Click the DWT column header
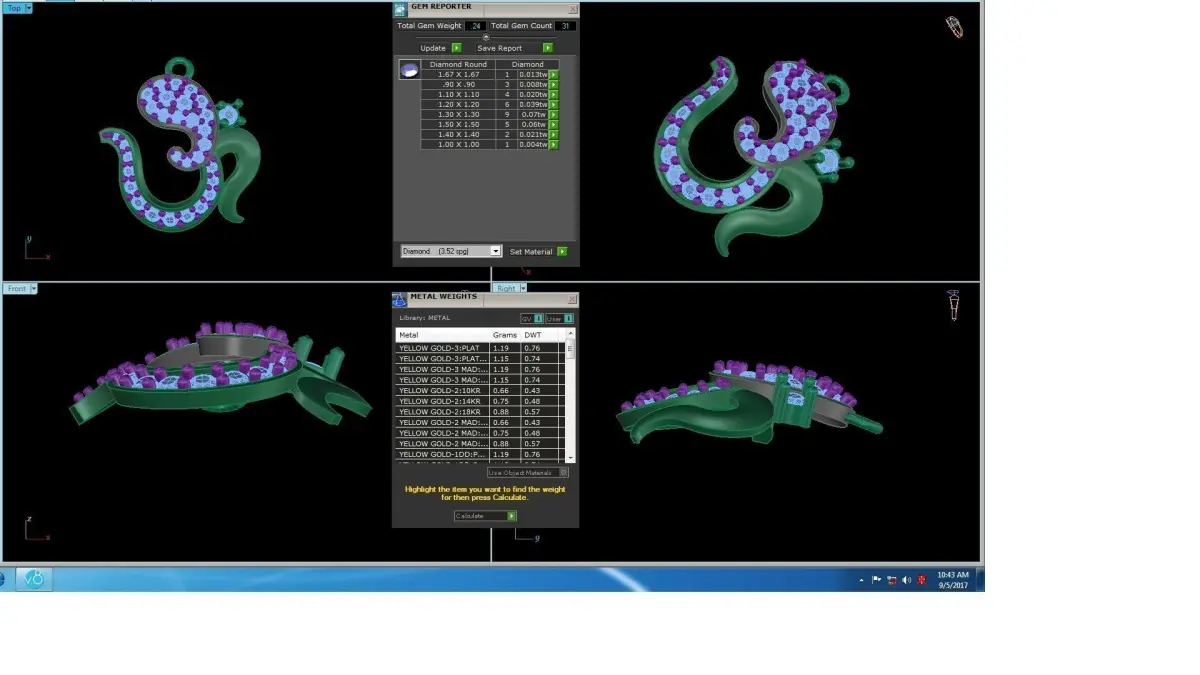Screen dimensions: 1200x675 coord(539,335)
